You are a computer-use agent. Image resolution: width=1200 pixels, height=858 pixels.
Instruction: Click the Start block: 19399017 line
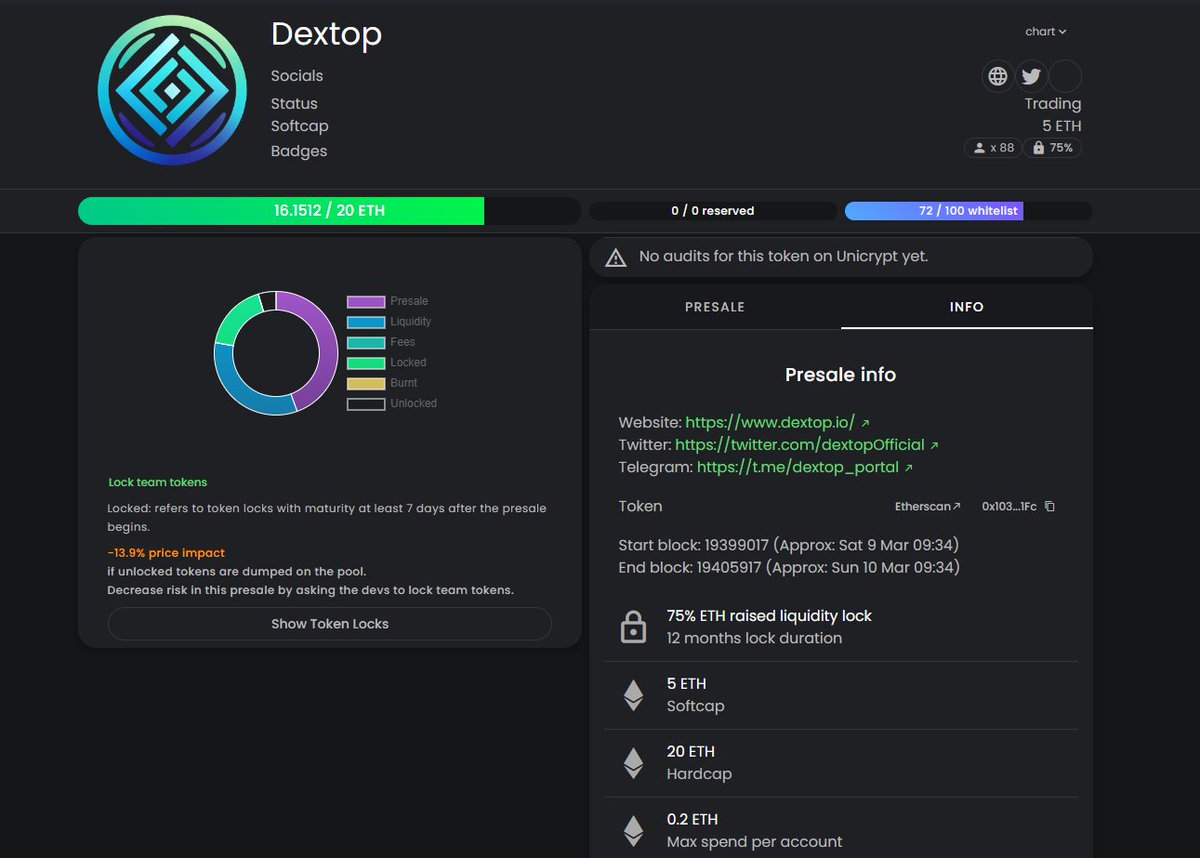(x=789, y=545)
